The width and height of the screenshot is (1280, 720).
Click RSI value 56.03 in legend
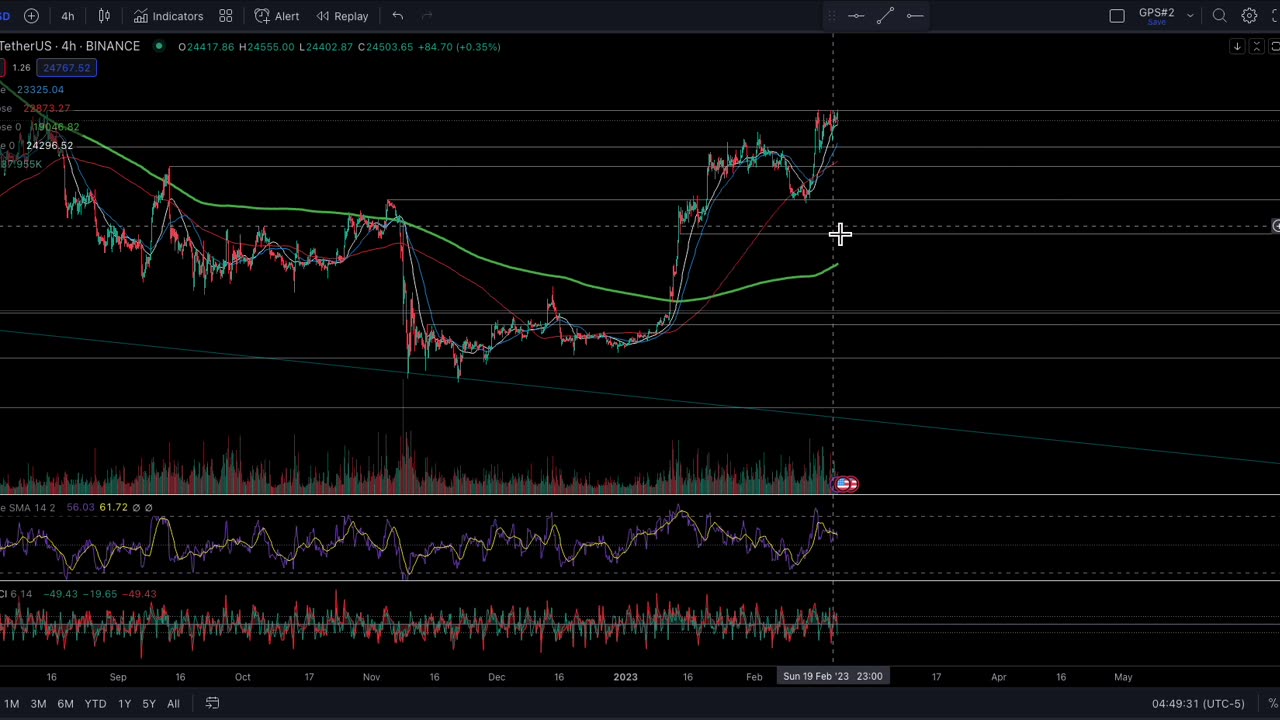tap(80, 508)
